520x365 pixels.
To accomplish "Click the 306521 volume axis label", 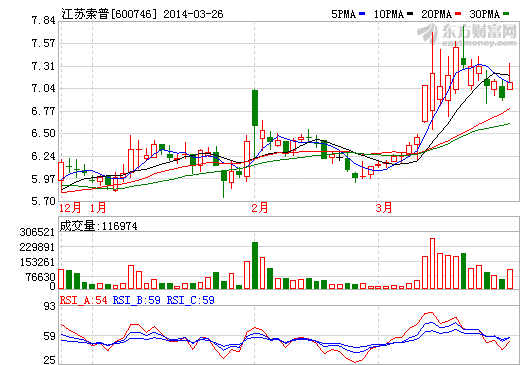I will (x=37, y=232).
